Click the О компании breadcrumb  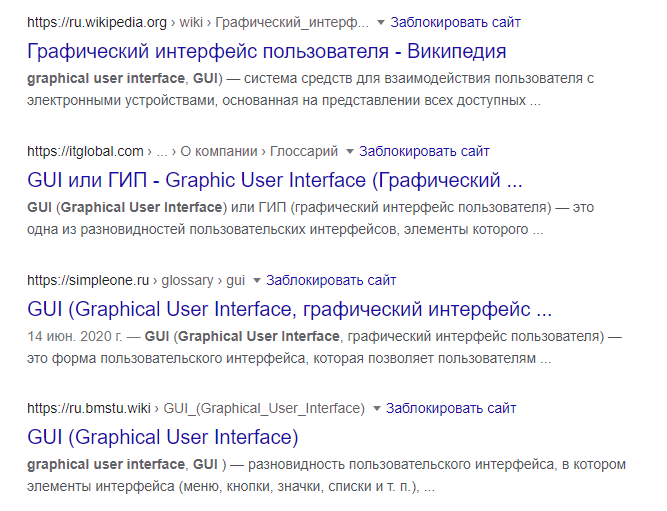(219, 151)
